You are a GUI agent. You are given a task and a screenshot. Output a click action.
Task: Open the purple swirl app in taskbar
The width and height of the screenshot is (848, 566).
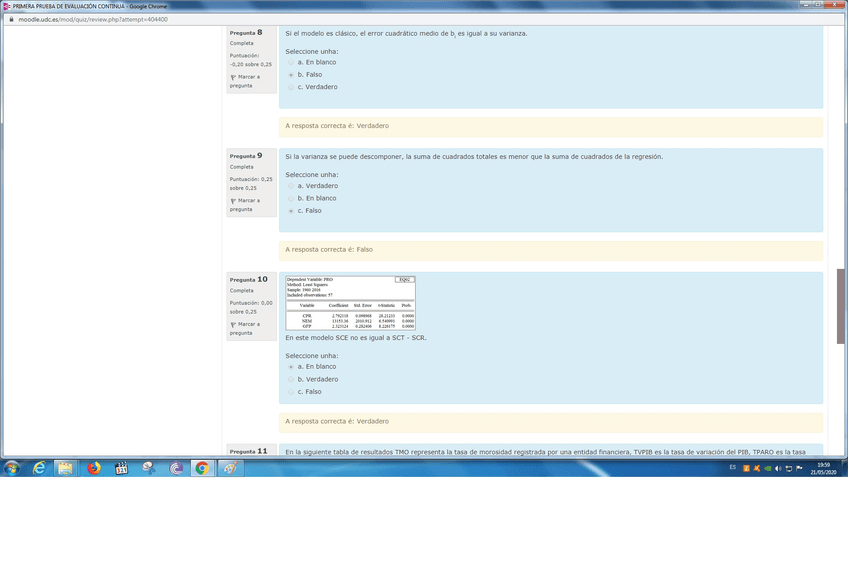click(176, 468)
